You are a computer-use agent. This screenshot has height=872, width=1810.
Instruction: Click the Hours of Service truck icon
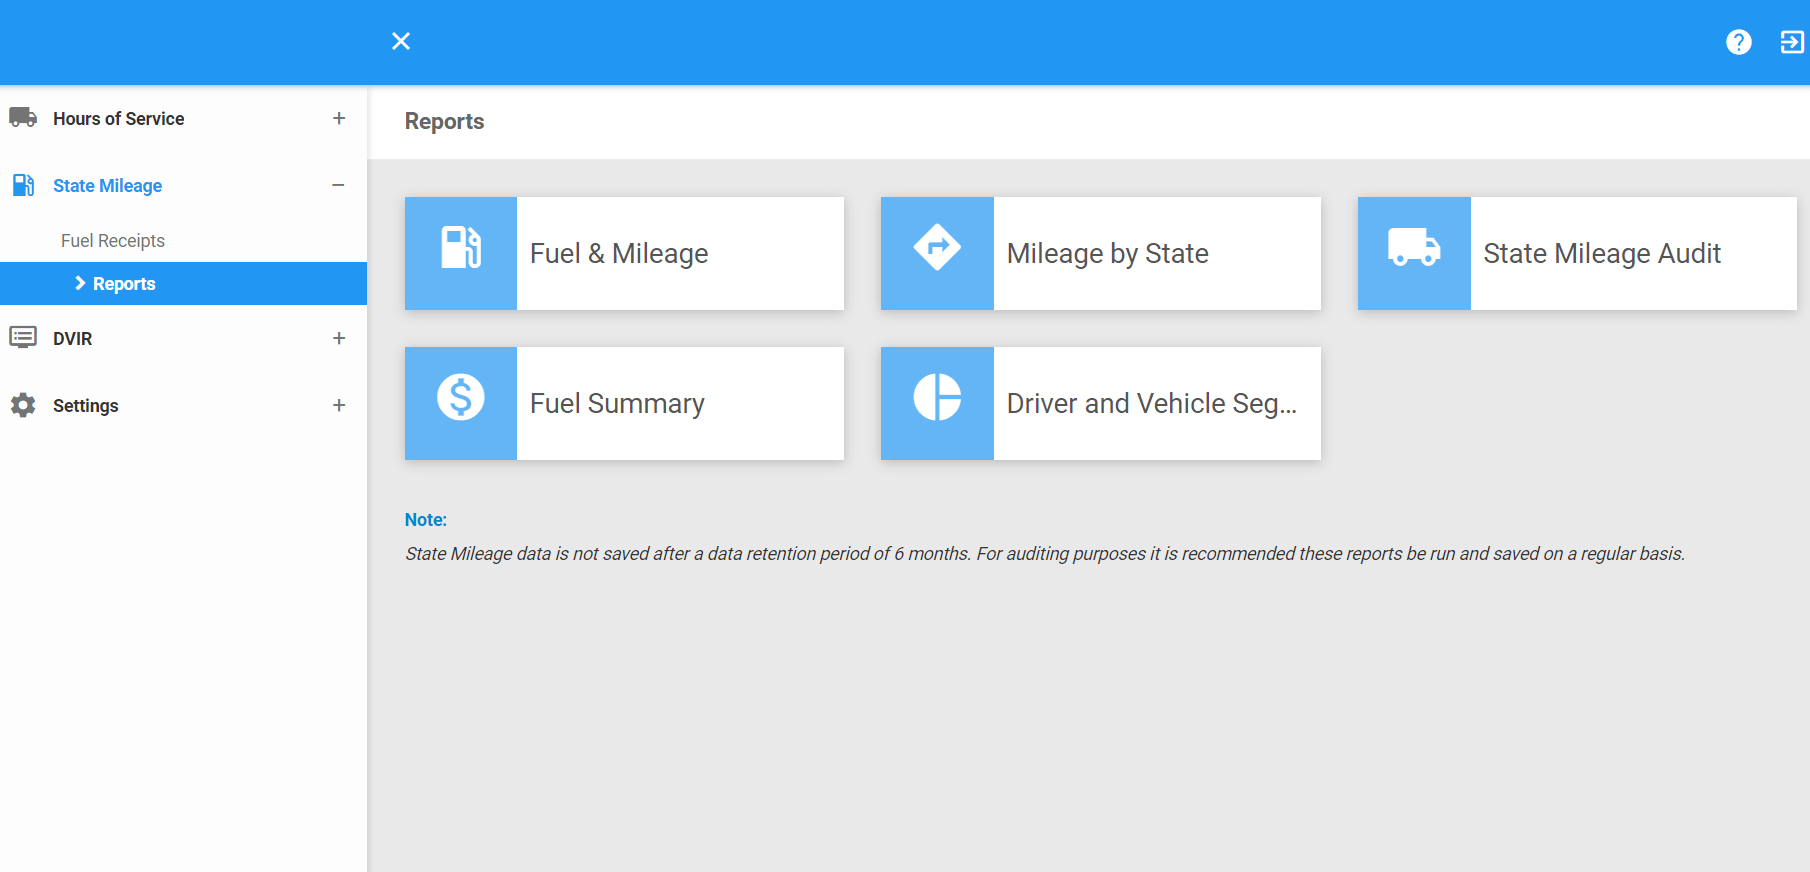click(23, 118)
